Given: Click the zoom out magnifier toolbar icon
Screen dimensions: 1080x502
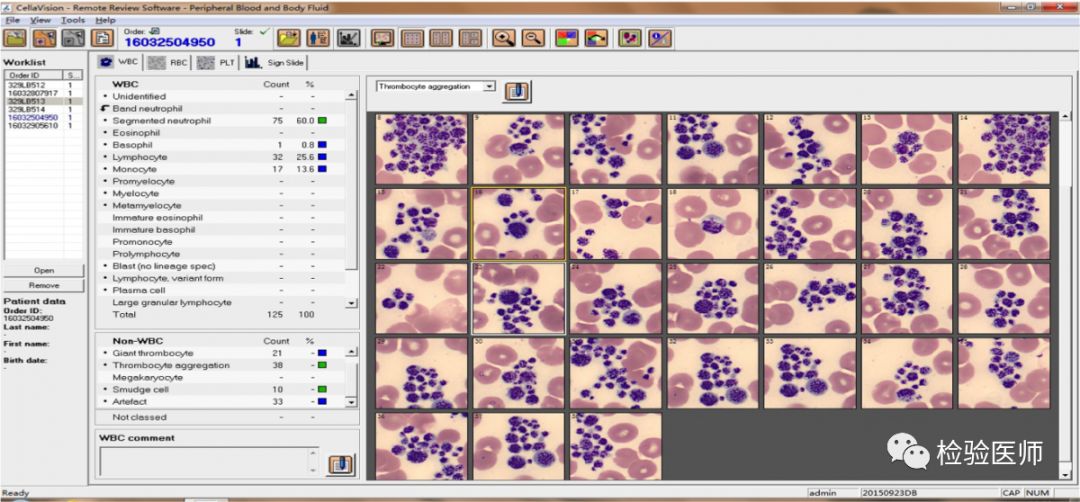Looking at the screenshot, I should tap(533, 38).
